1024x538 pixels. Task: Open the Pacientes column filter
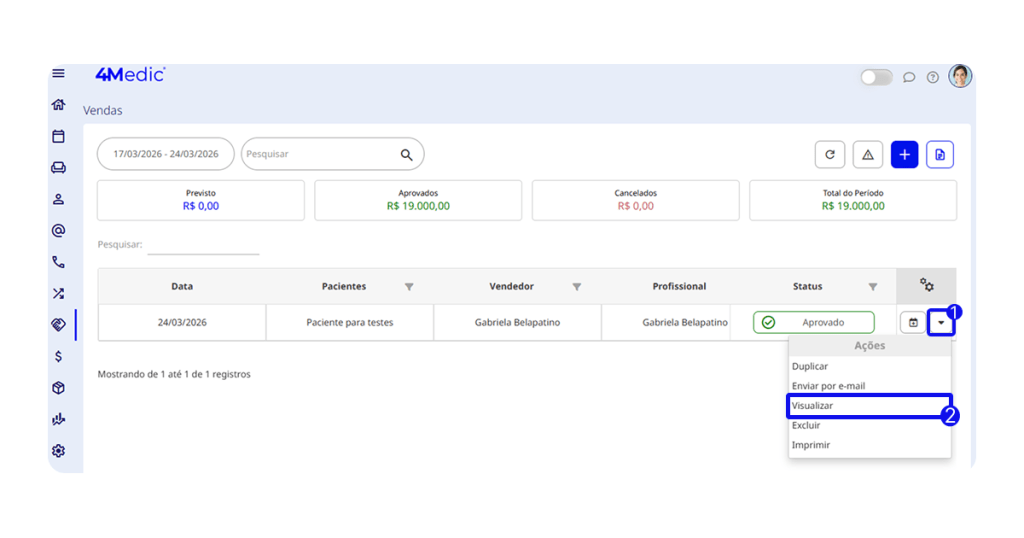point(409,287)
